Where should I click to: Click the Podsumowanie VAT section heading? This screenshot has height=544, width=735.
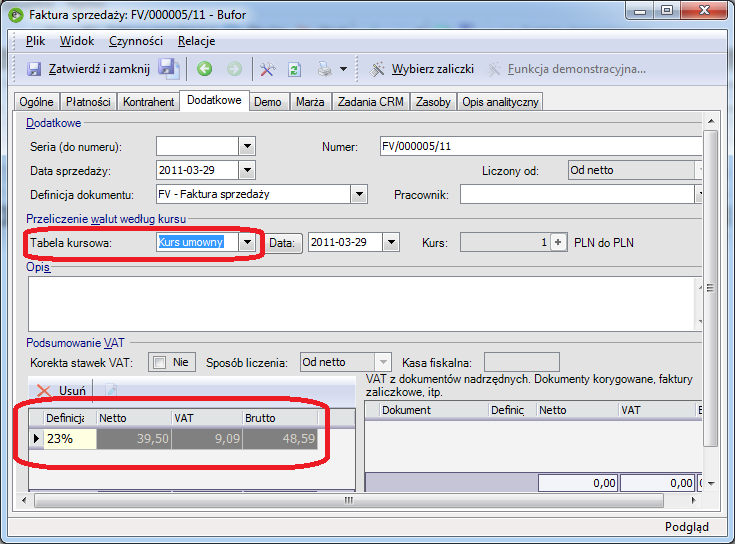point(75,343)
